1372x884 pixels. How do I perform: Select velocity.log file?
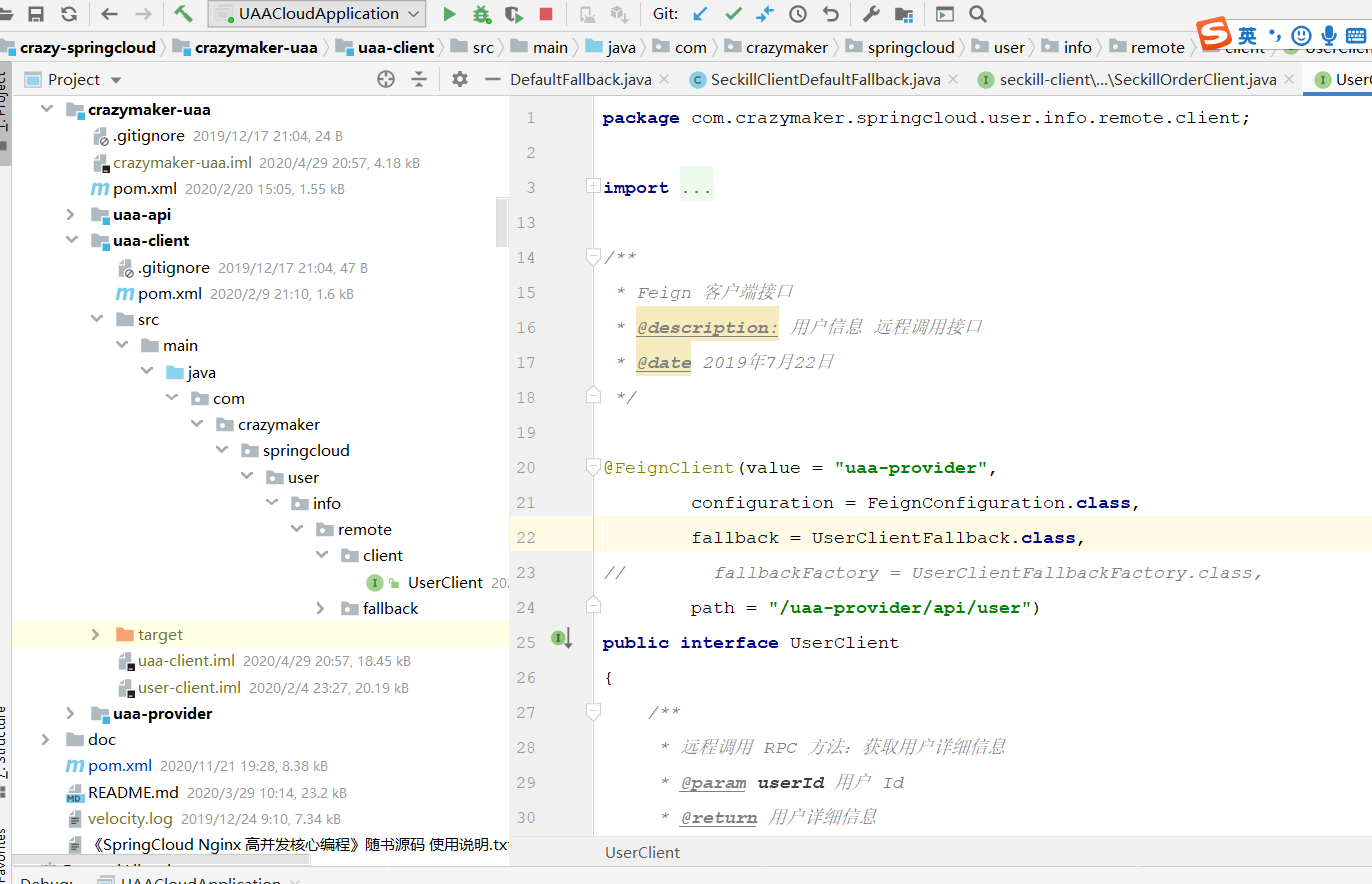pyautogui.click(x=130, y=818)
